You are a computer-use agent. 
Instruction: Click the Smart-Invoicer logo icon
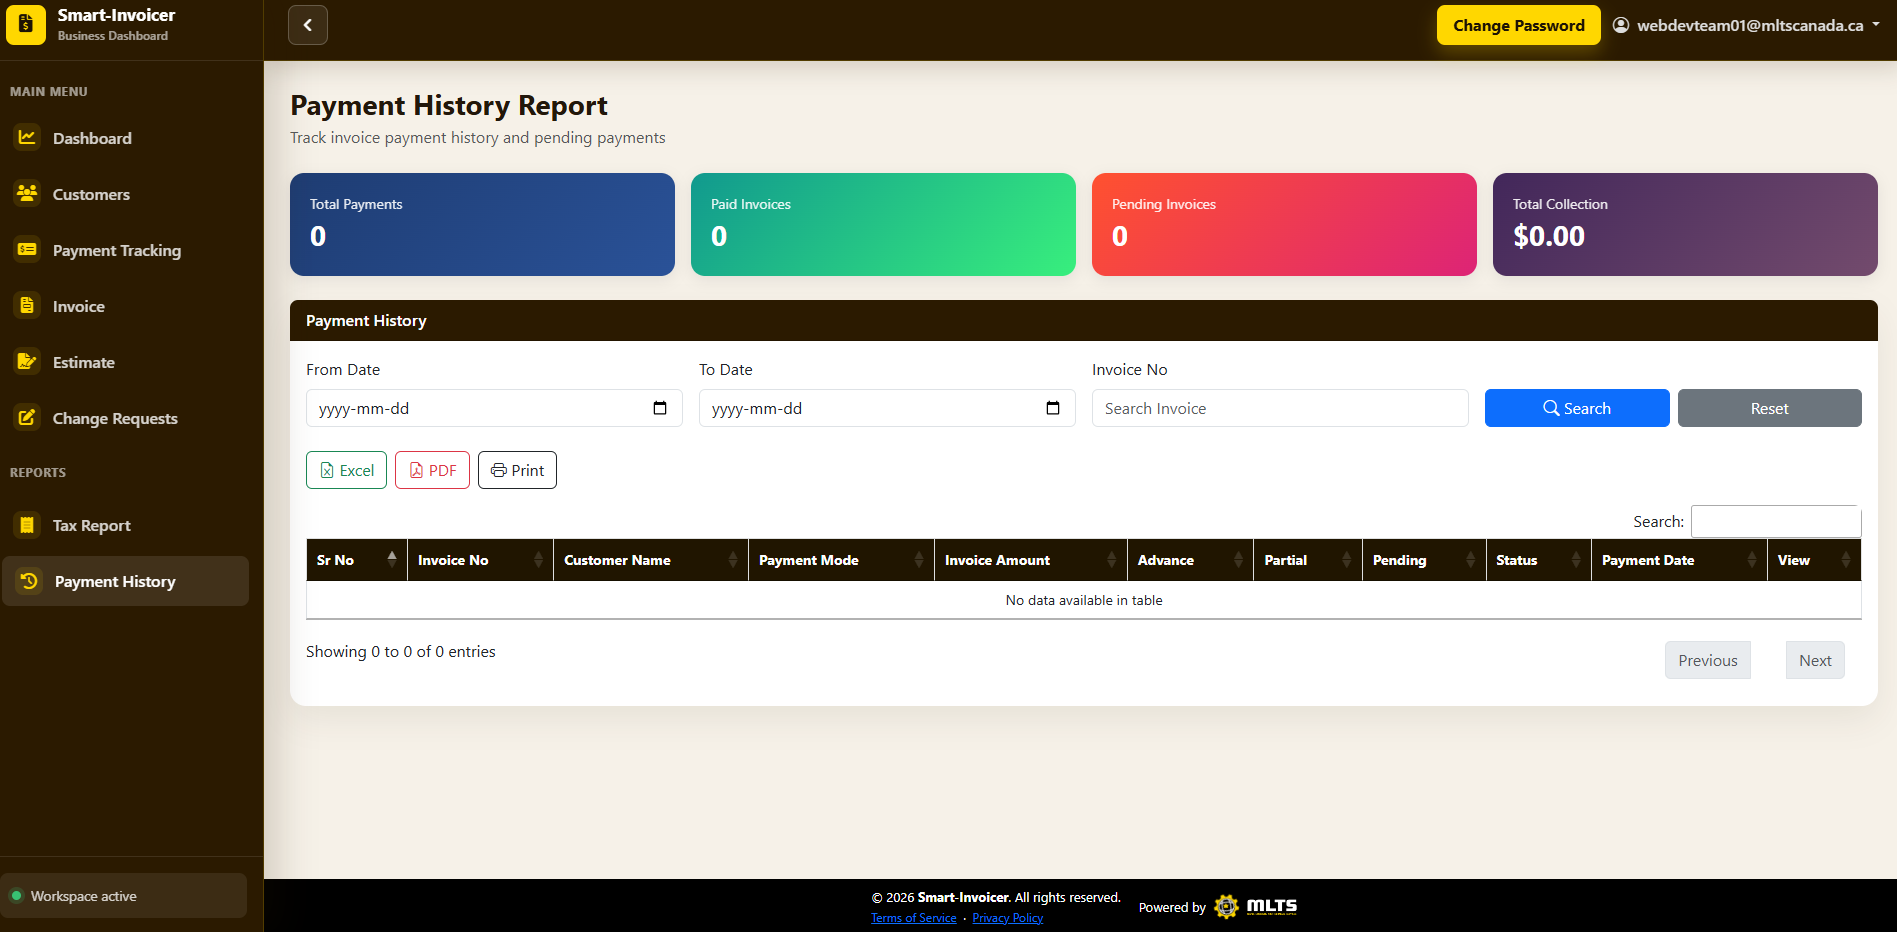click(26, 25)
